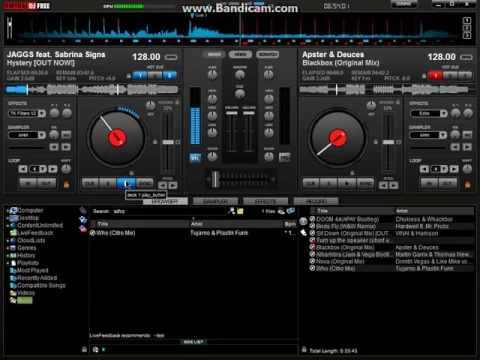Sync the right deck tempo

click(365, 184)
